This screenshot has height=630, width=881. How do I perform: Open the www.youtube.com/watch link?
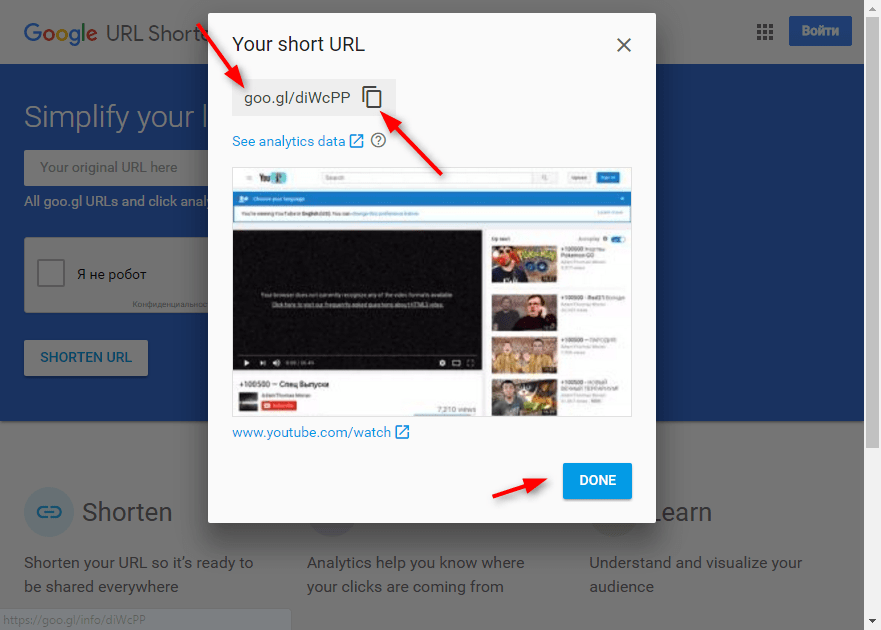click(x=311, y=432)
